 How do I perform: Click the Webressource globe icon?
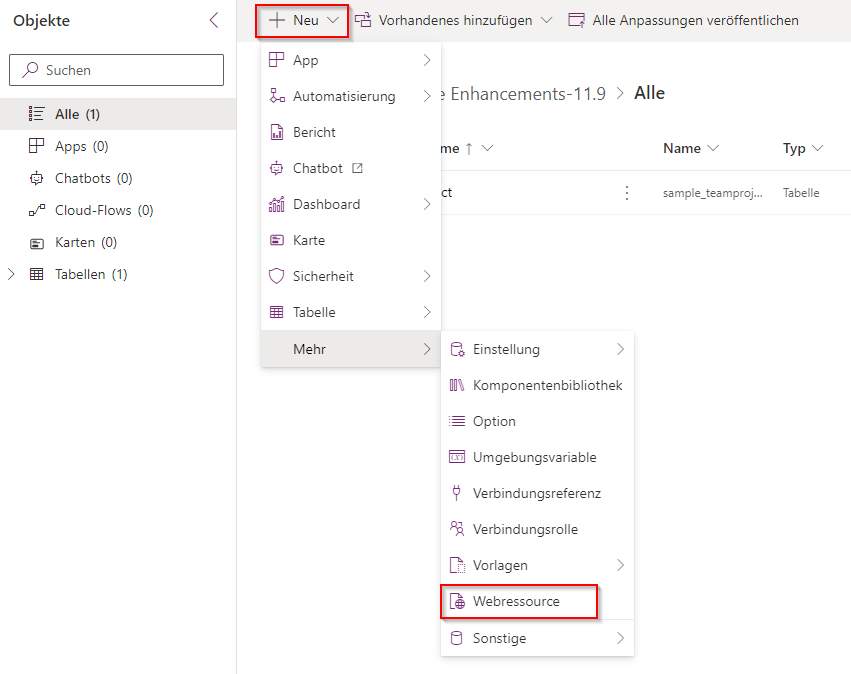coord(457,602)
